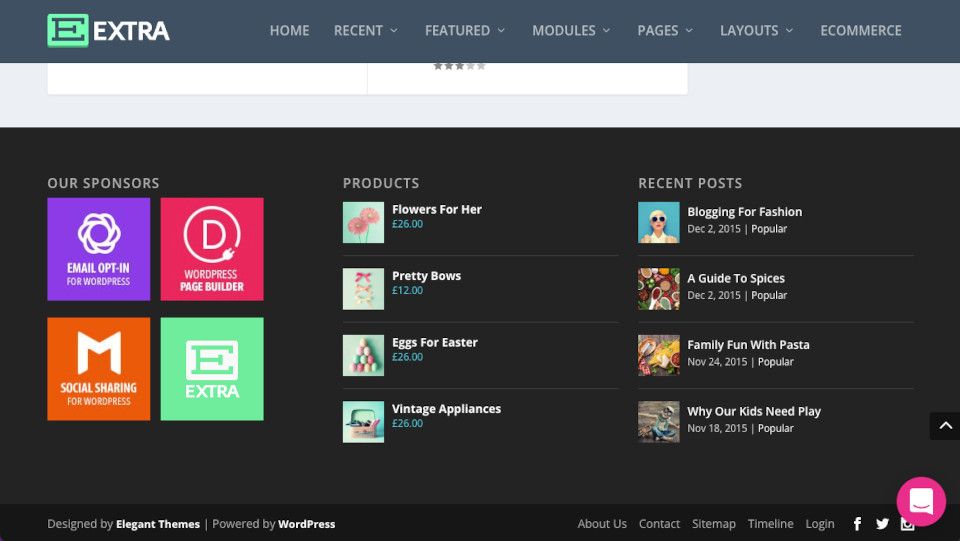Screen dimensions: 960x541
Task: Go to the Ecommerce menu item
Action: 861,31
